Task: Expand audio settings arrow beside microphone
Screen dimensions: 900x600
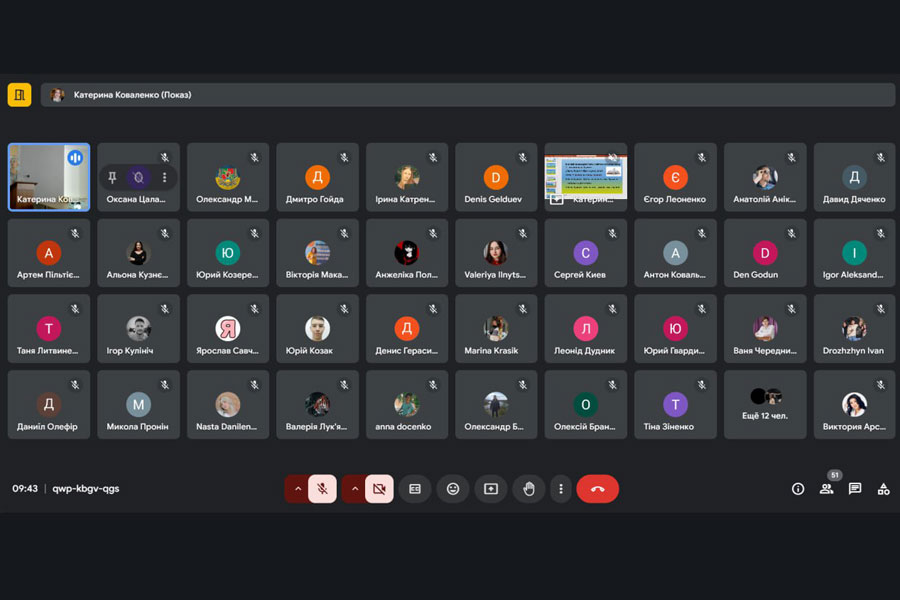Action: pyautogui.click(x=297, y=489)
